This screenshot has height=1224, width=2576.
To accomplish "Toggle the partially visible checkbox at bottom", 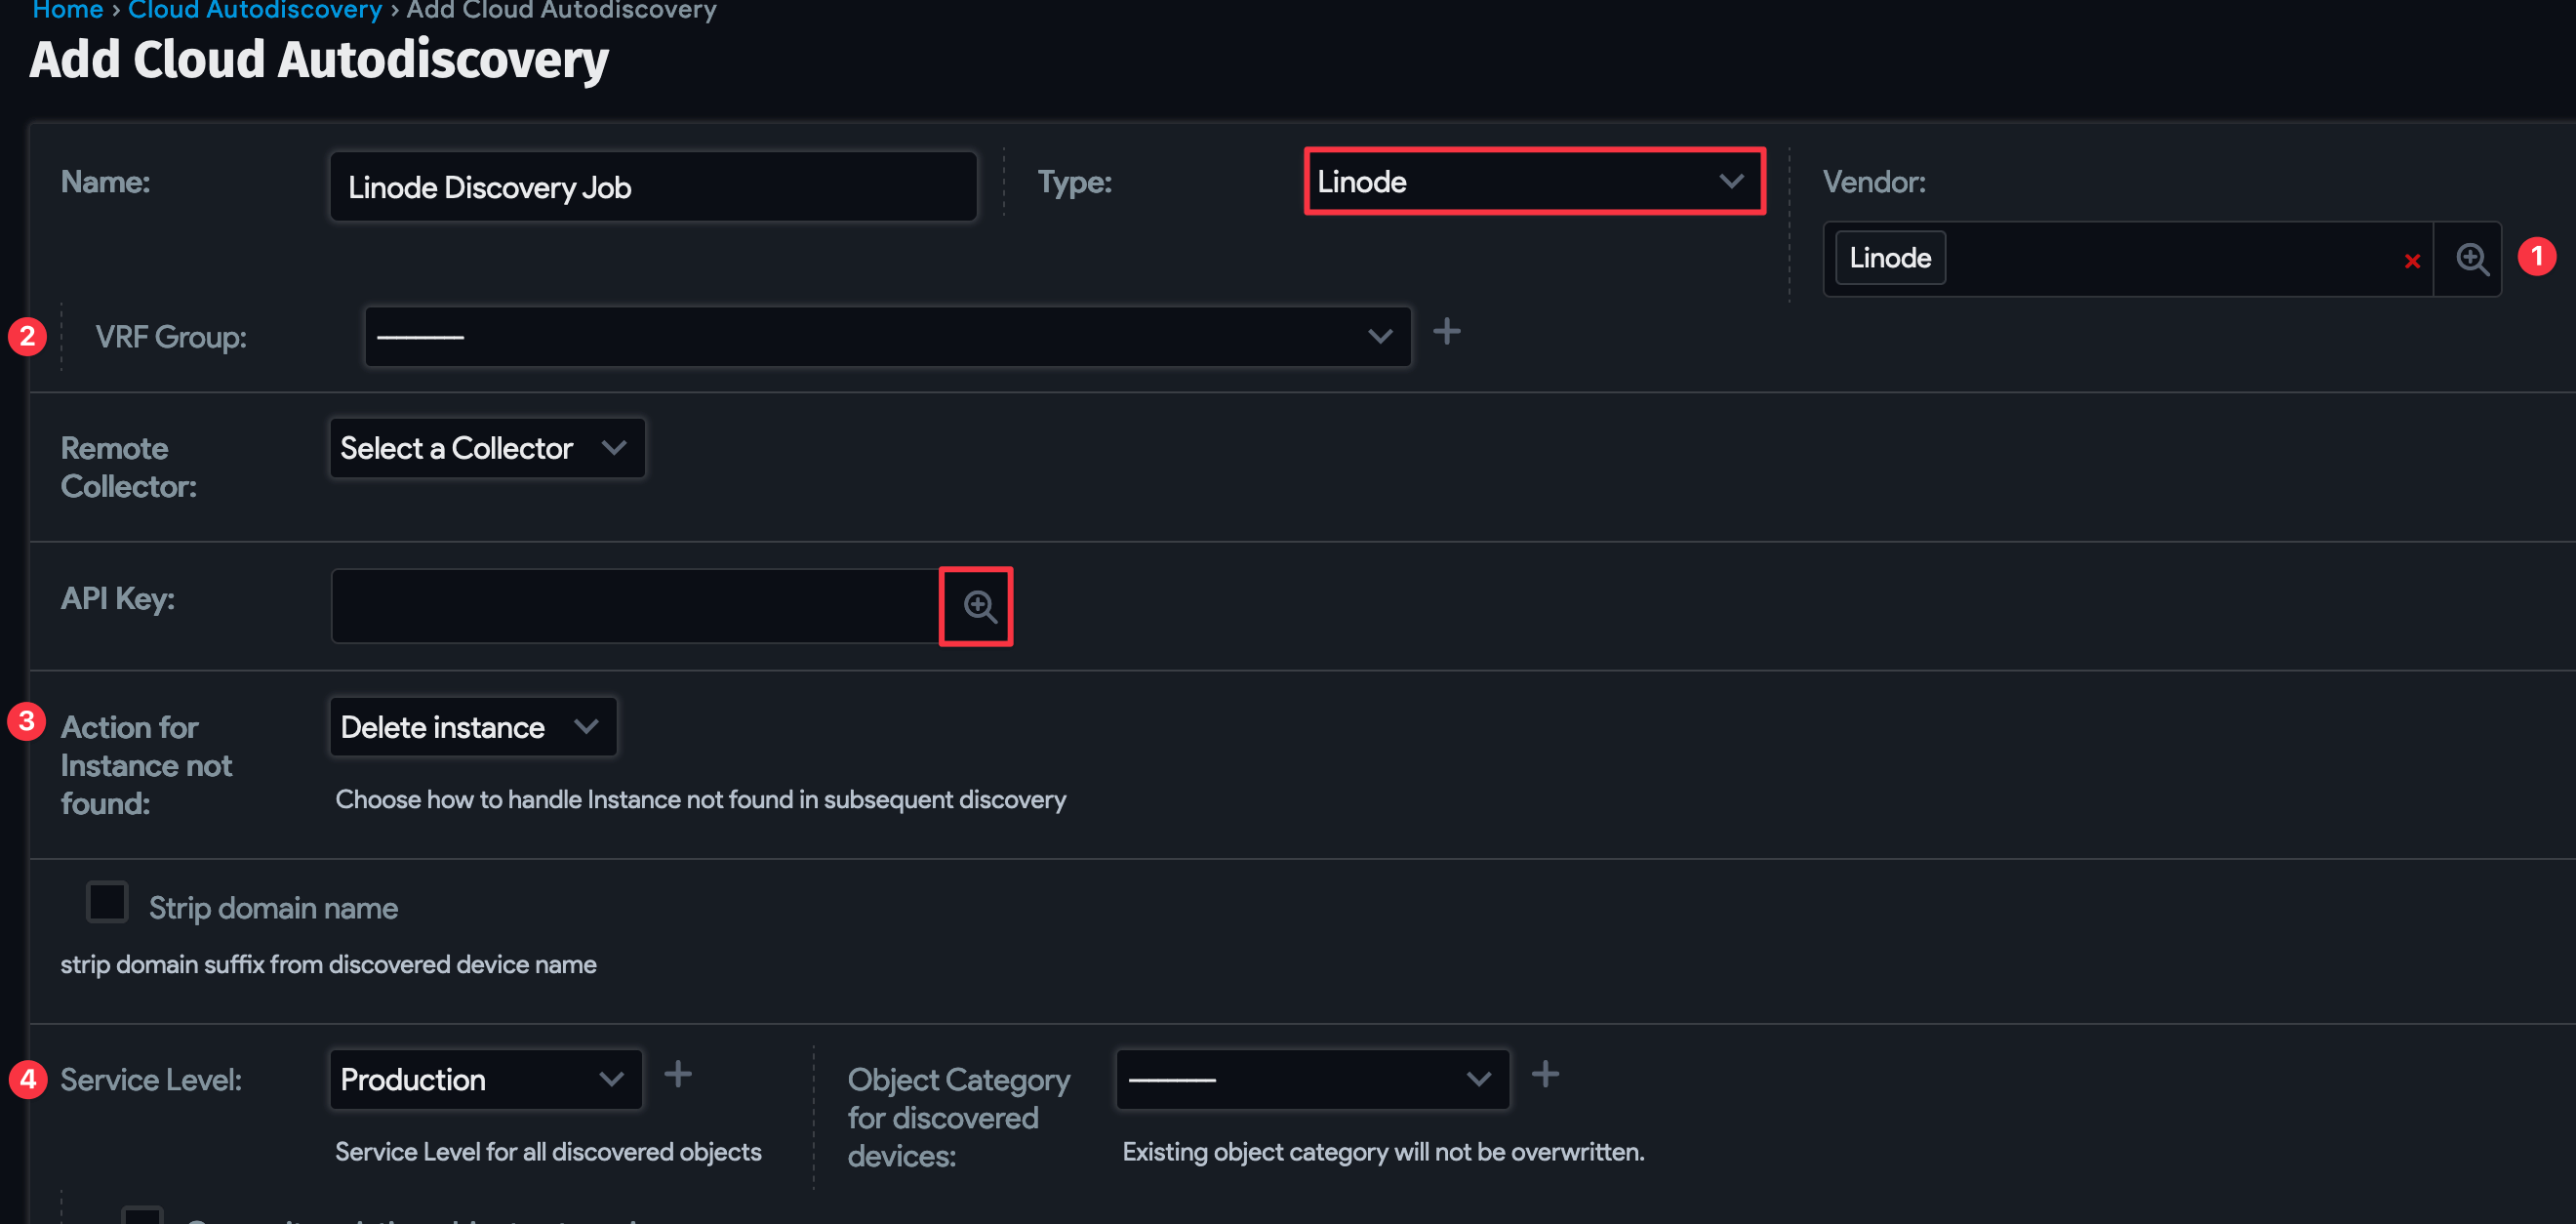I will click(142, 1215).
